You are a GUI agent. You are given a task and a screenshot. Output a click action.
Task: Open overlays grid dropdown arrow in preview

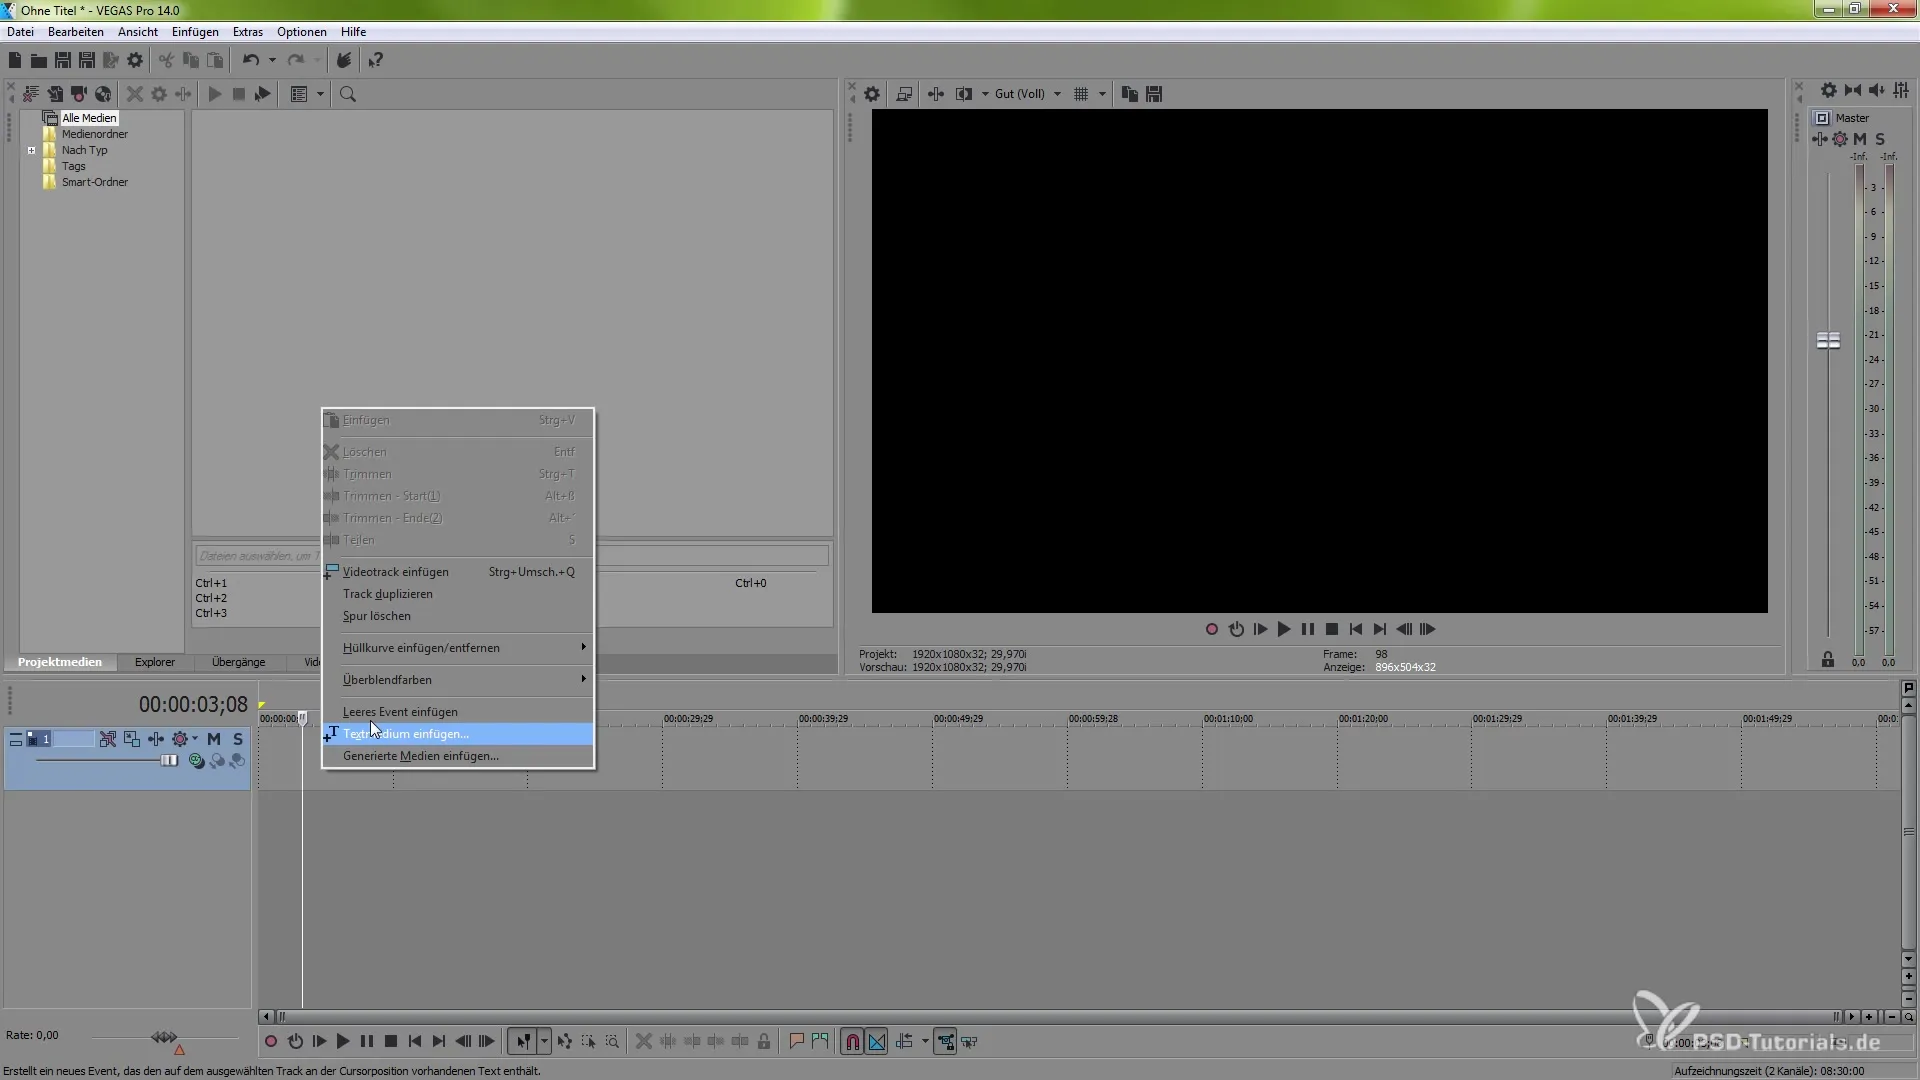(x=1103, y=94)
